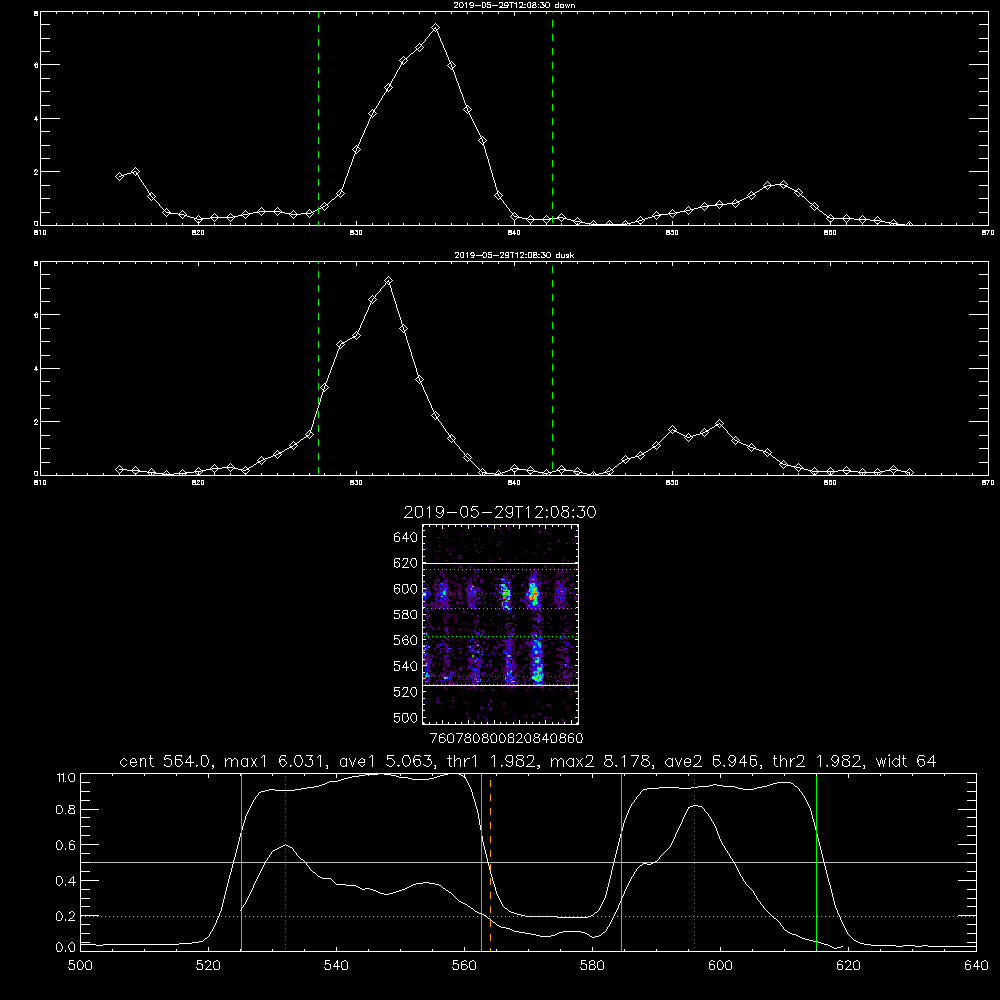This screenshot has width=1000, height=1000.
Task: Click the orange dashed center line in bottom plot
Action: point(490,861)
